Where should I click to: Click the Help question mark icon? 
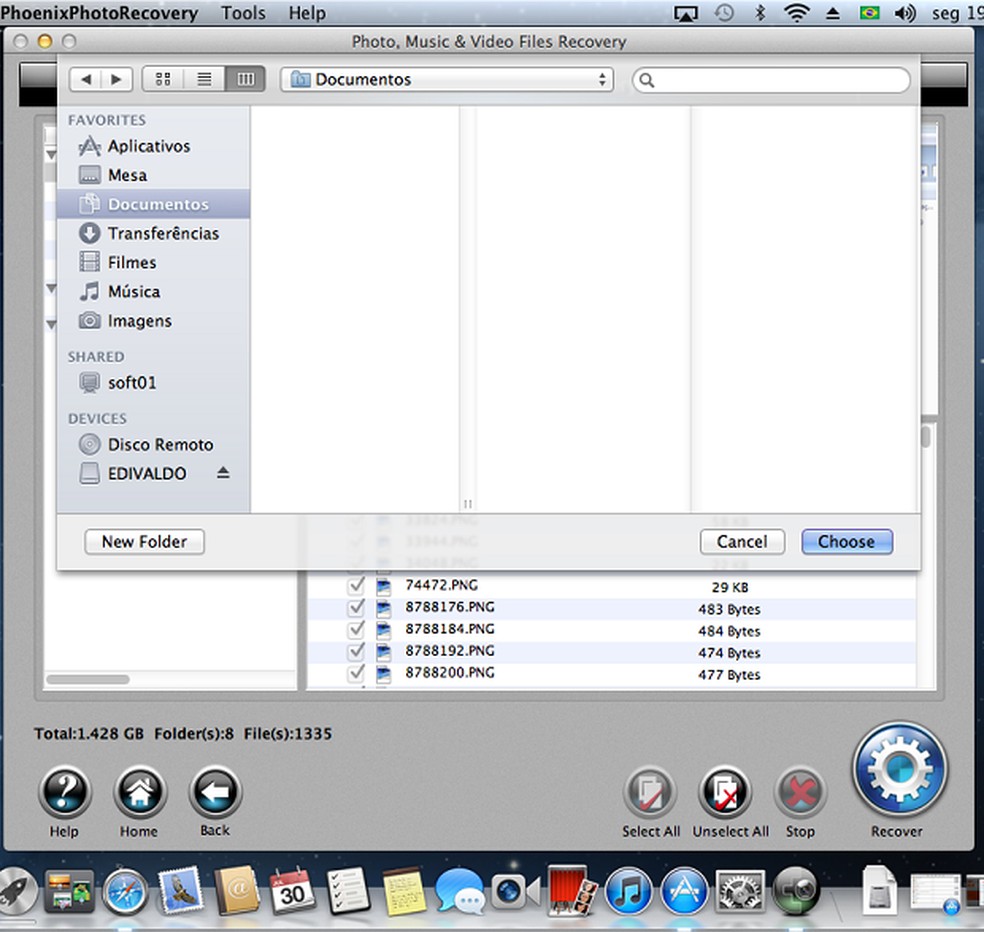coord(65,791)
